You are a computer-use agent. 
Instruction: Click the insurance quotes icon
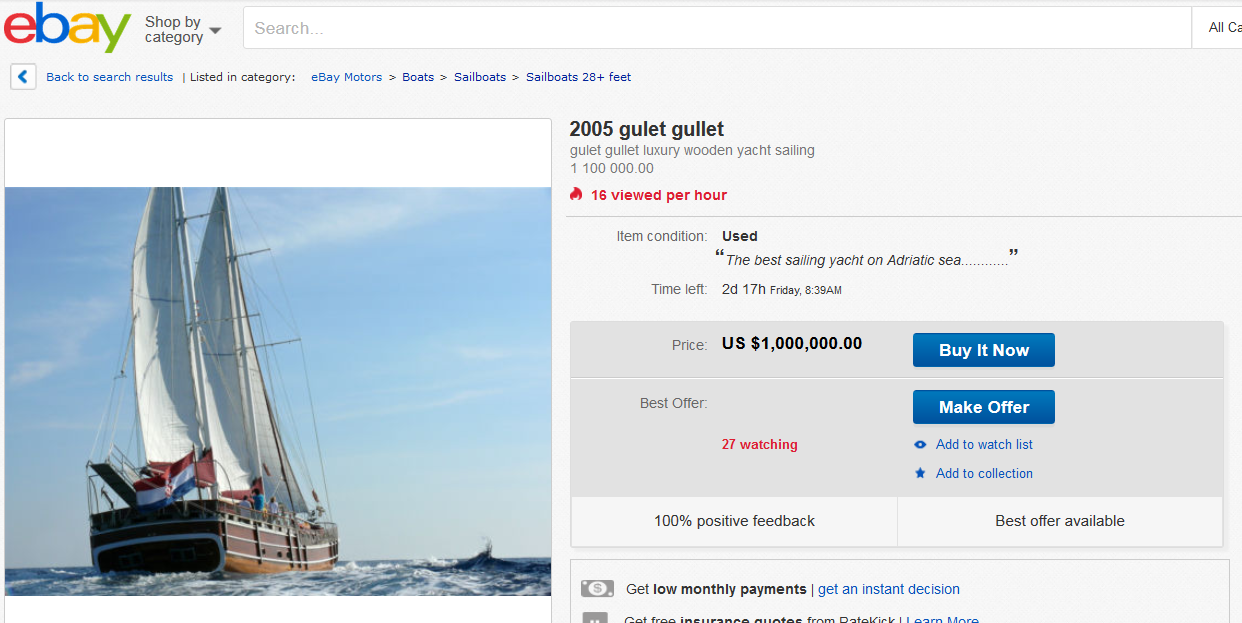(x=595, y=618)
